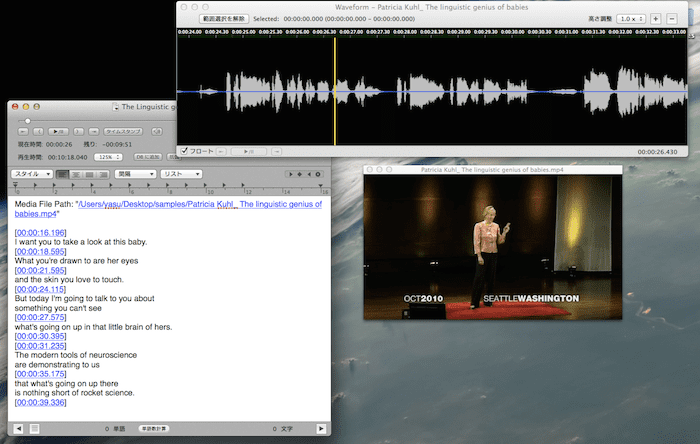Open the 1.0x height adjustment selector
Viewport: 700px width, 444px height.
coord(631,19)
